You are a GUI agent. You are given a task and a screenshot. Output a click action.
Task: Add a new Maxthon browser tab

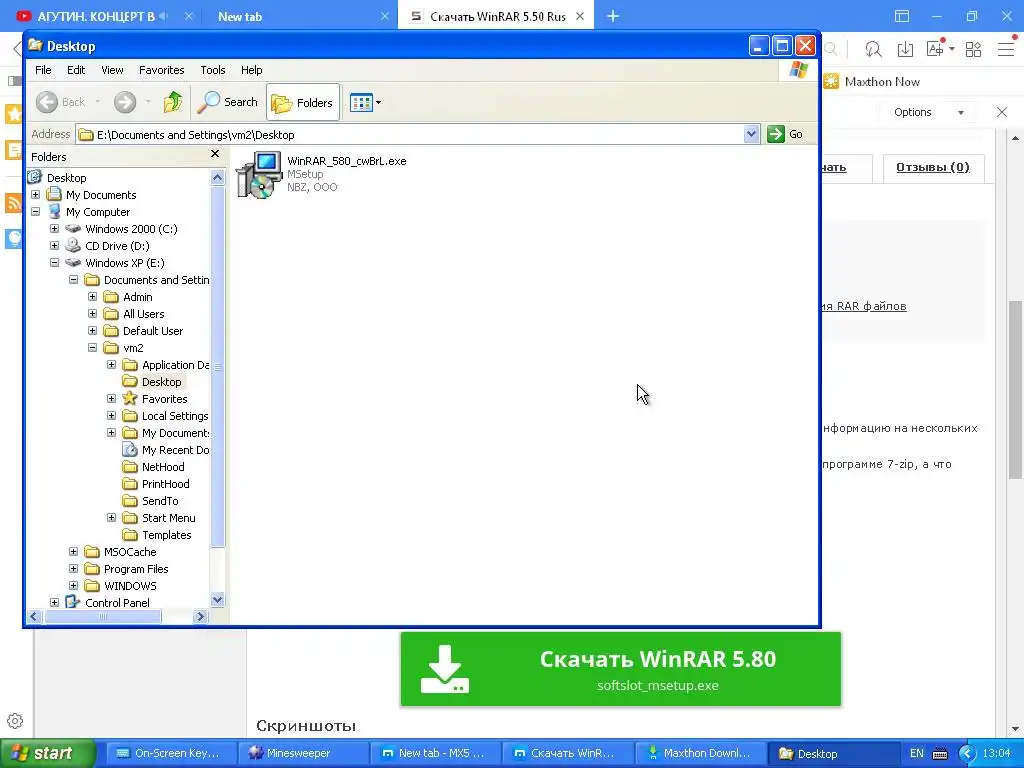(613, 16)
